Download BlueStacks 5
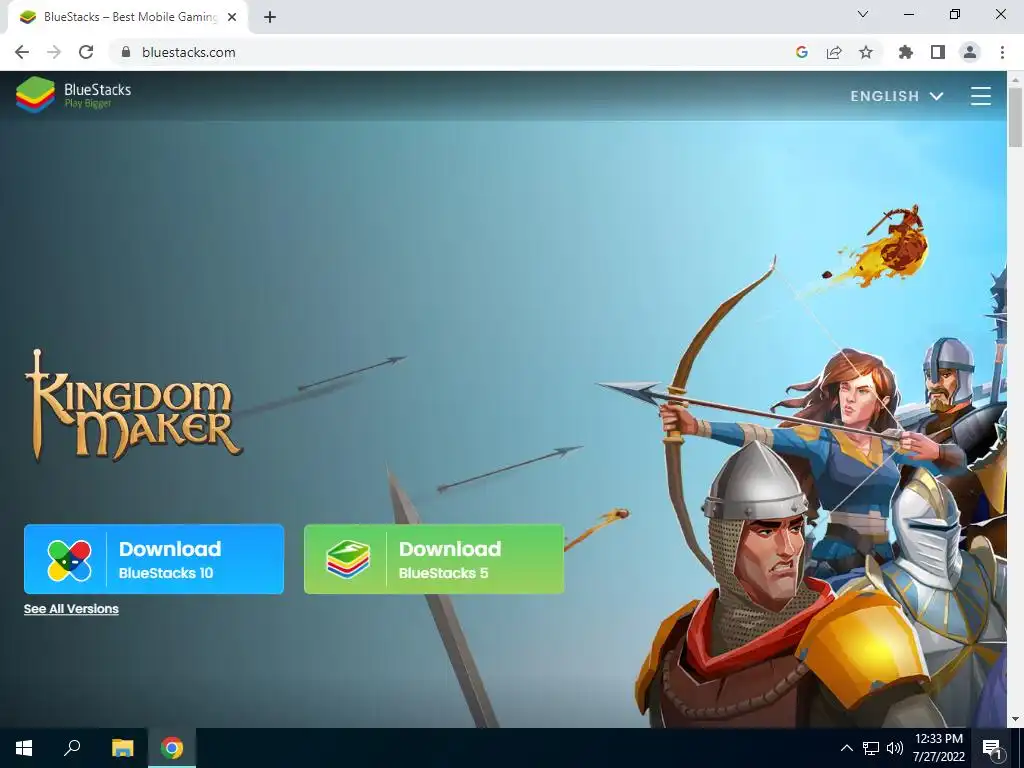Screen dimensions: 1024x768 [434, 559]
